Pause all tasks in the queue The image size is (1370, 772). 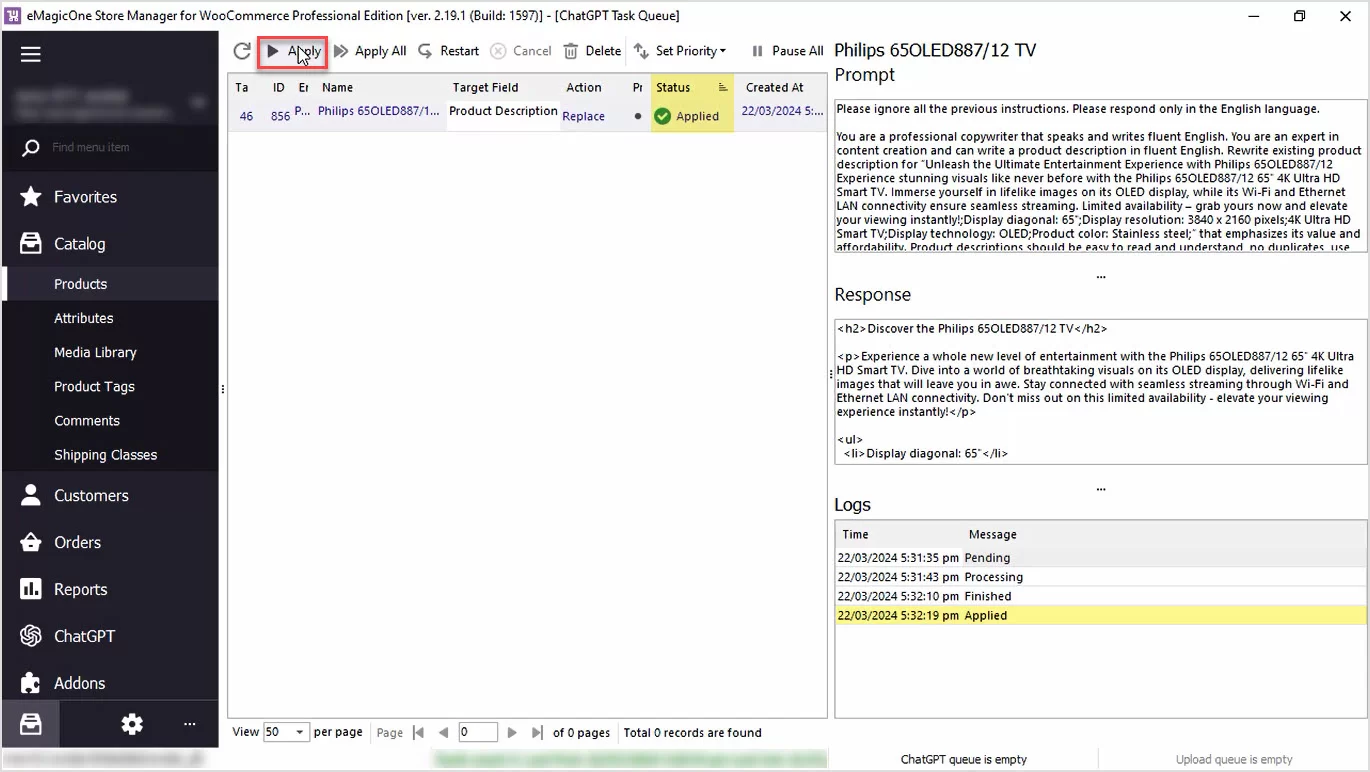(787, 51)
